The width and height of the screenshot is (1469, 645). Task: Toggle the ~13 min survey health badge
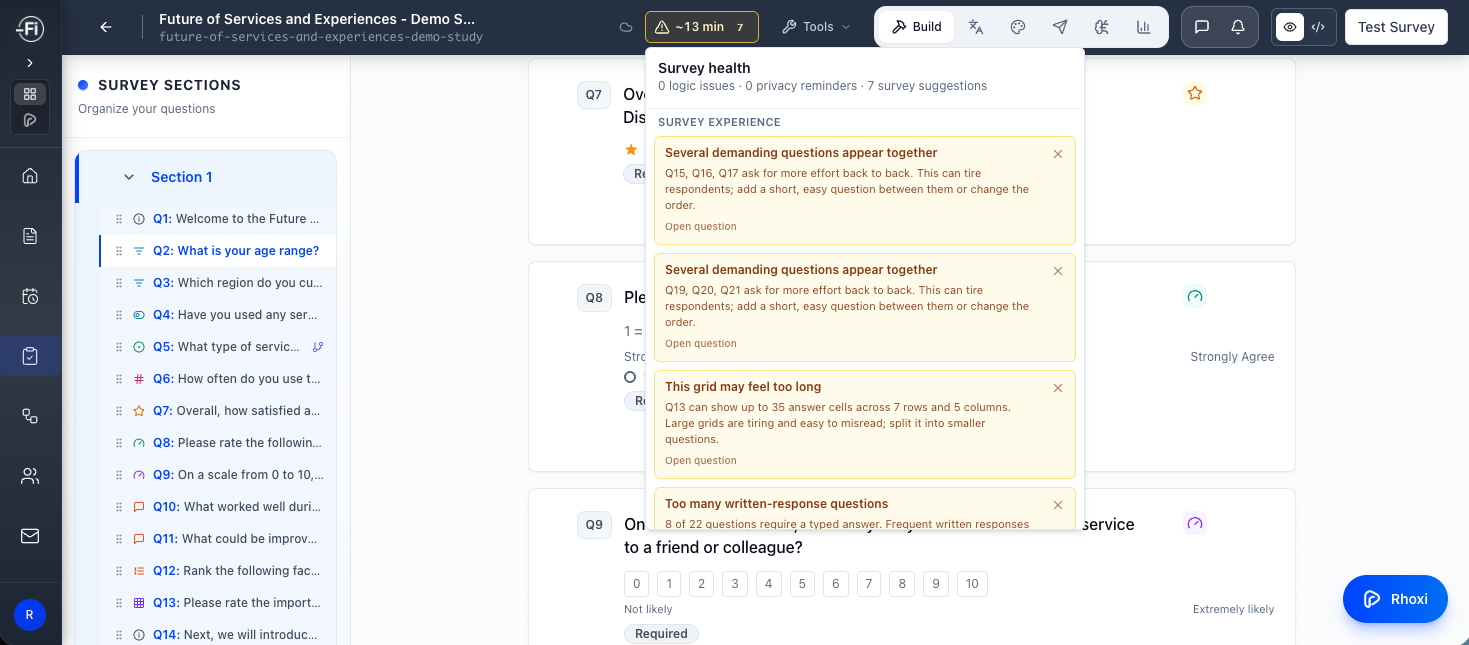[702, 27]
